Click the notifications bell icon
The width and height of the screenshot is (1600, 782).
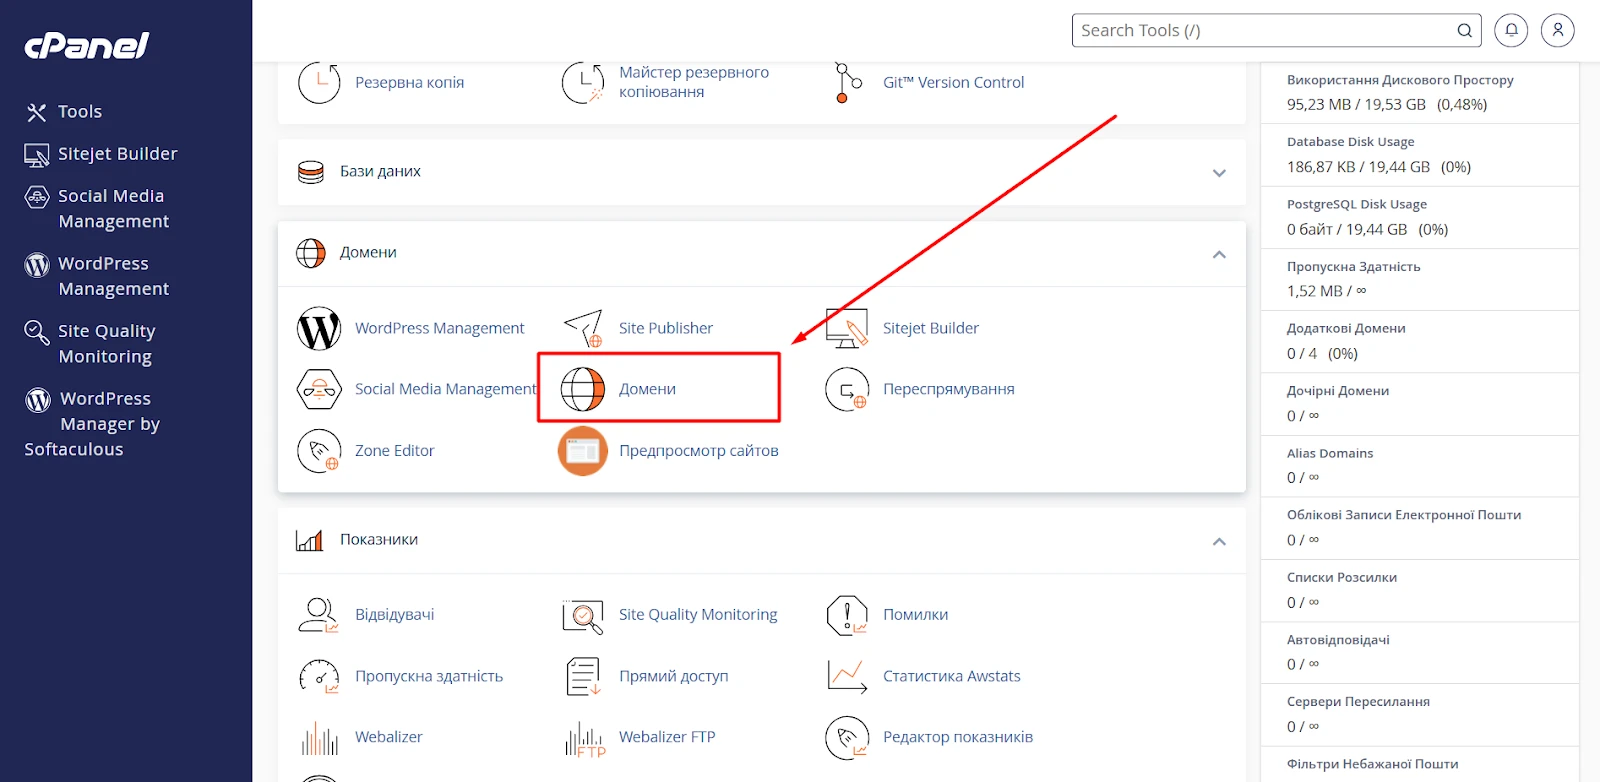coord(1511,31)
